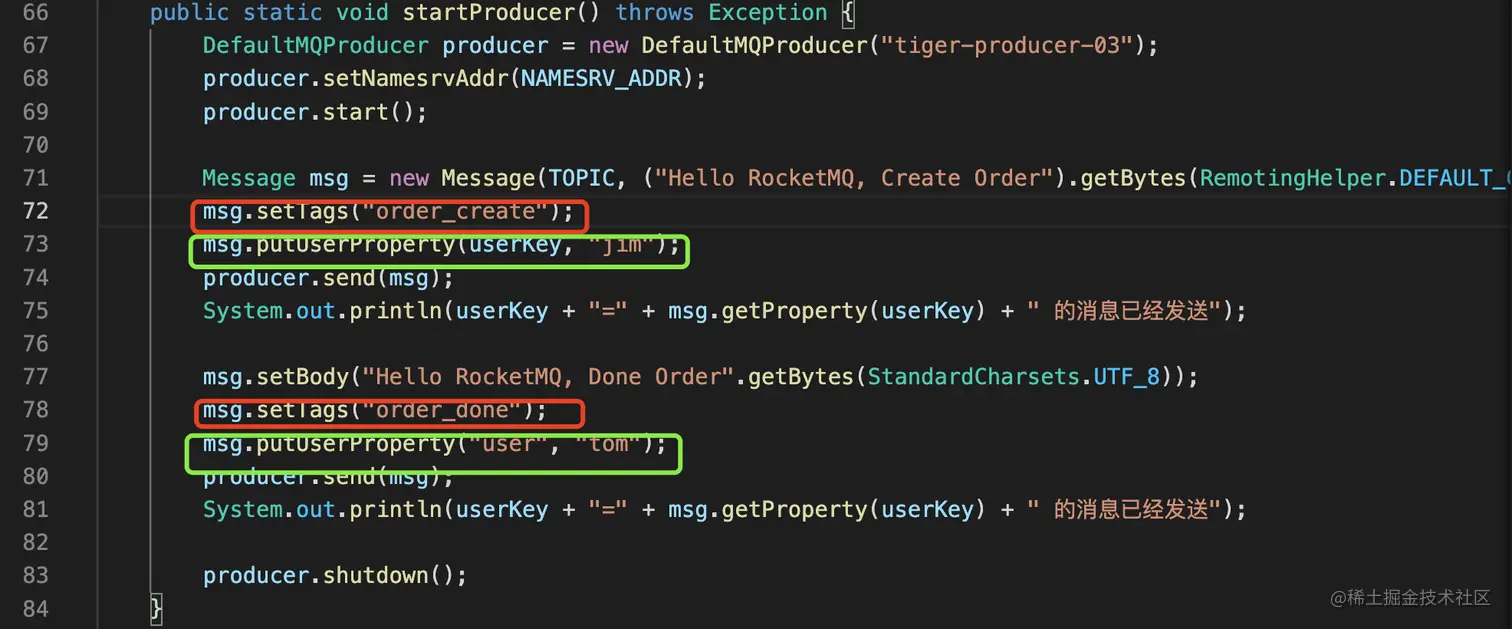This screenshot has height=629, width=1512.
Task: Click line number 72 in gutter
Action: [35, 211]
